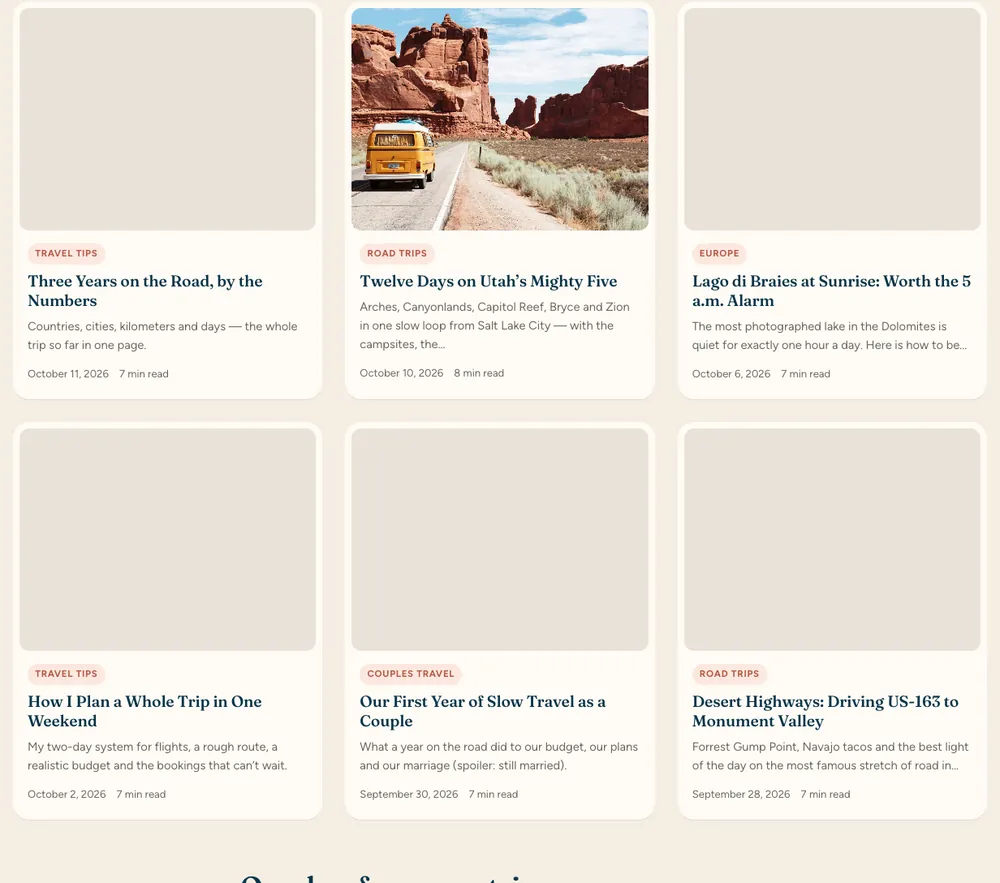
Task: Click the date October 2, 2026
Action: tap(66, 794)
